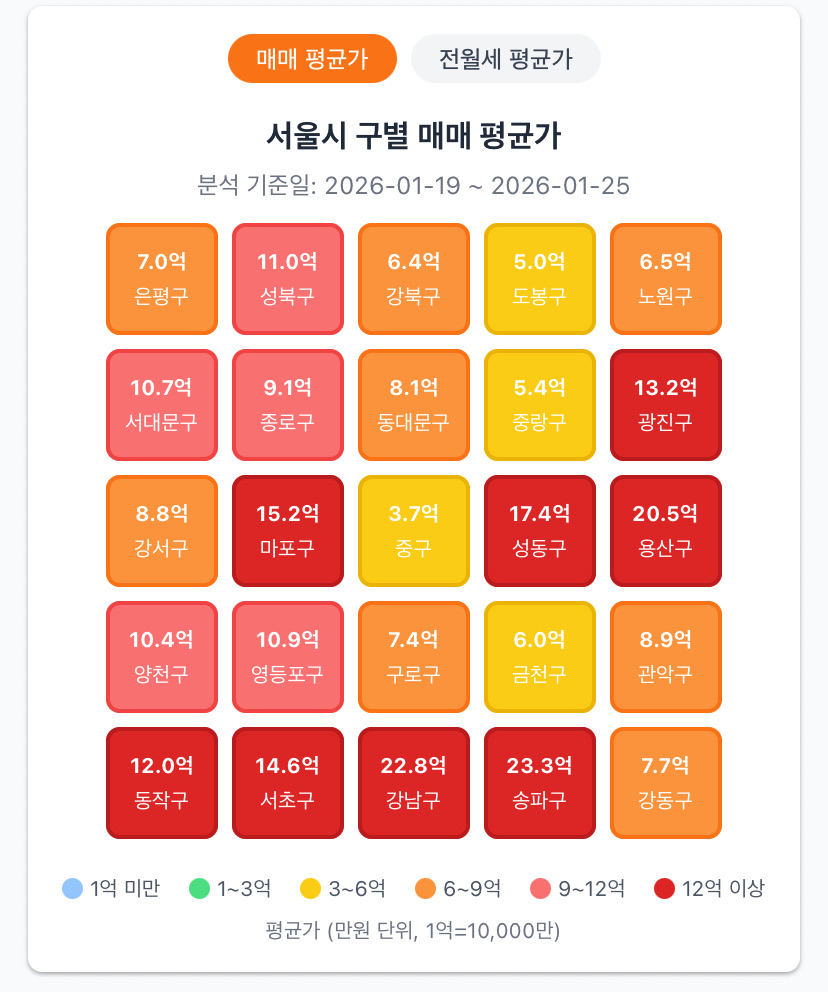Choose the 마포구 15.2억 tile
Screen dimensions: 828x992
tap(288, 531)
